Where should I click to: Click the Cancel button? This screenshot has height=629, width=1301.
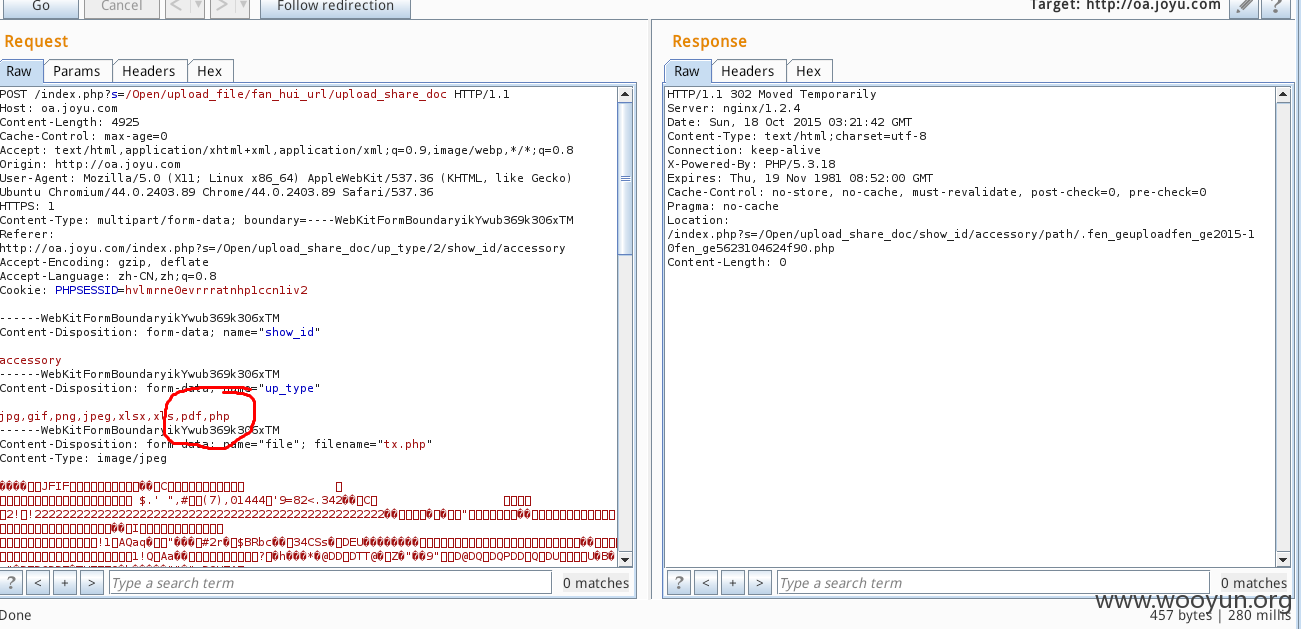pos(121,6)
